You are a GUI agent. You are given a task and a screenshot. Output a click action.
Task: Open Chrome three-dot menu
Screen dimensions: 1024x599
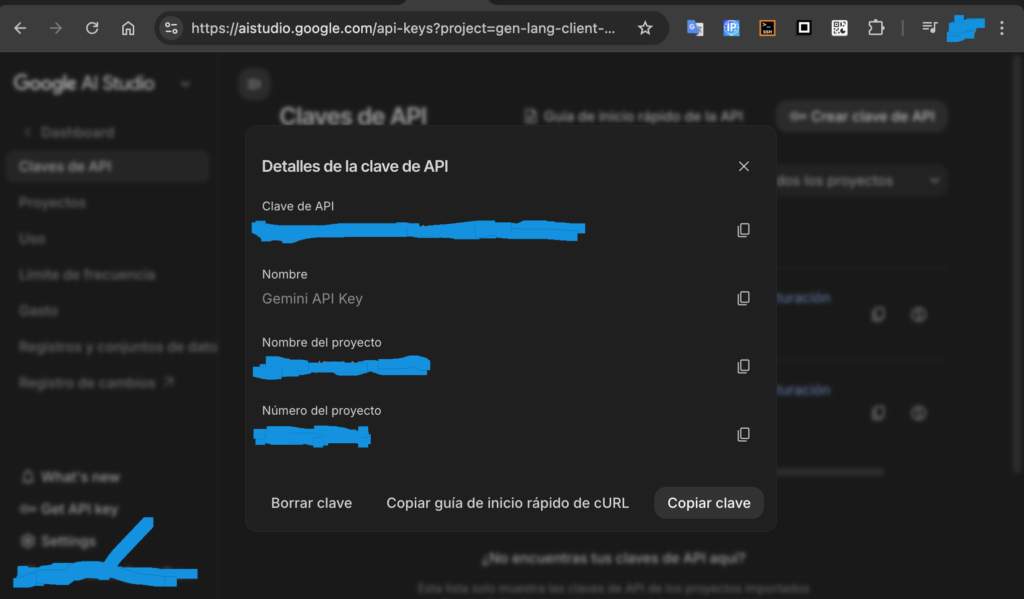point(1002,28)
